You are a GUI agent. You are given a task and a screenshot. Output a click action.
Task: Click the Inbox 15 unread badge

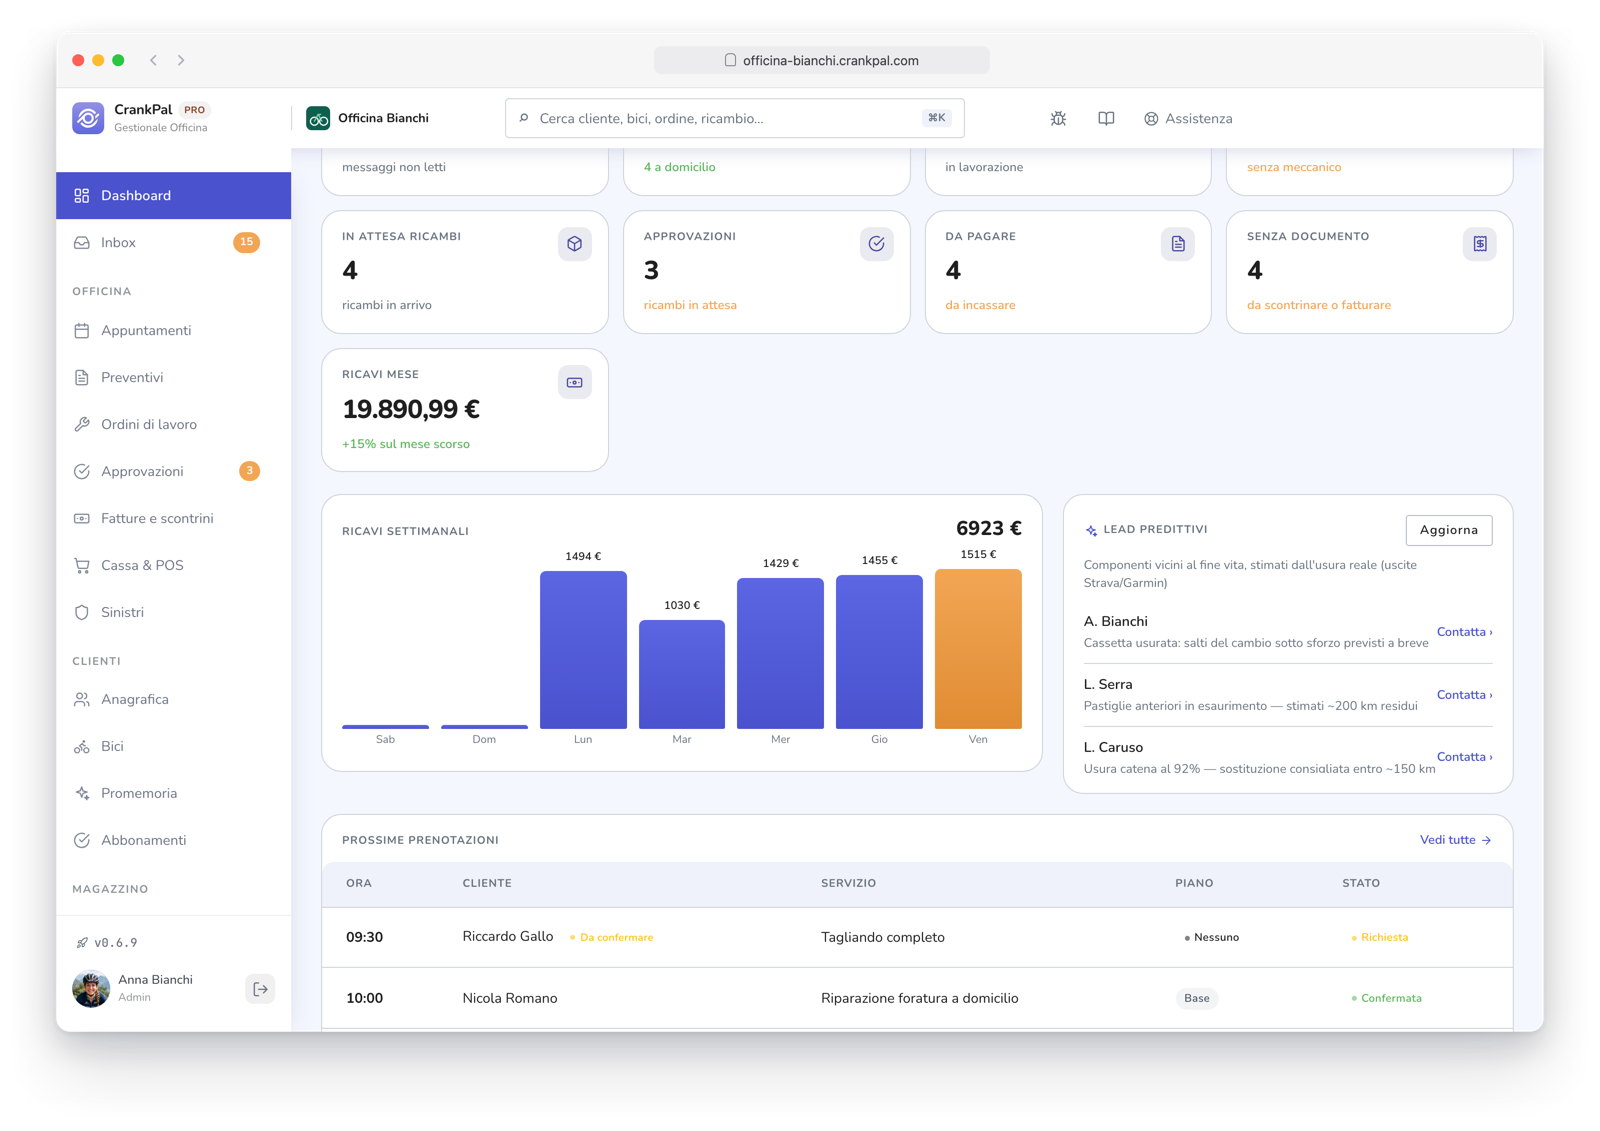[246, 242]
